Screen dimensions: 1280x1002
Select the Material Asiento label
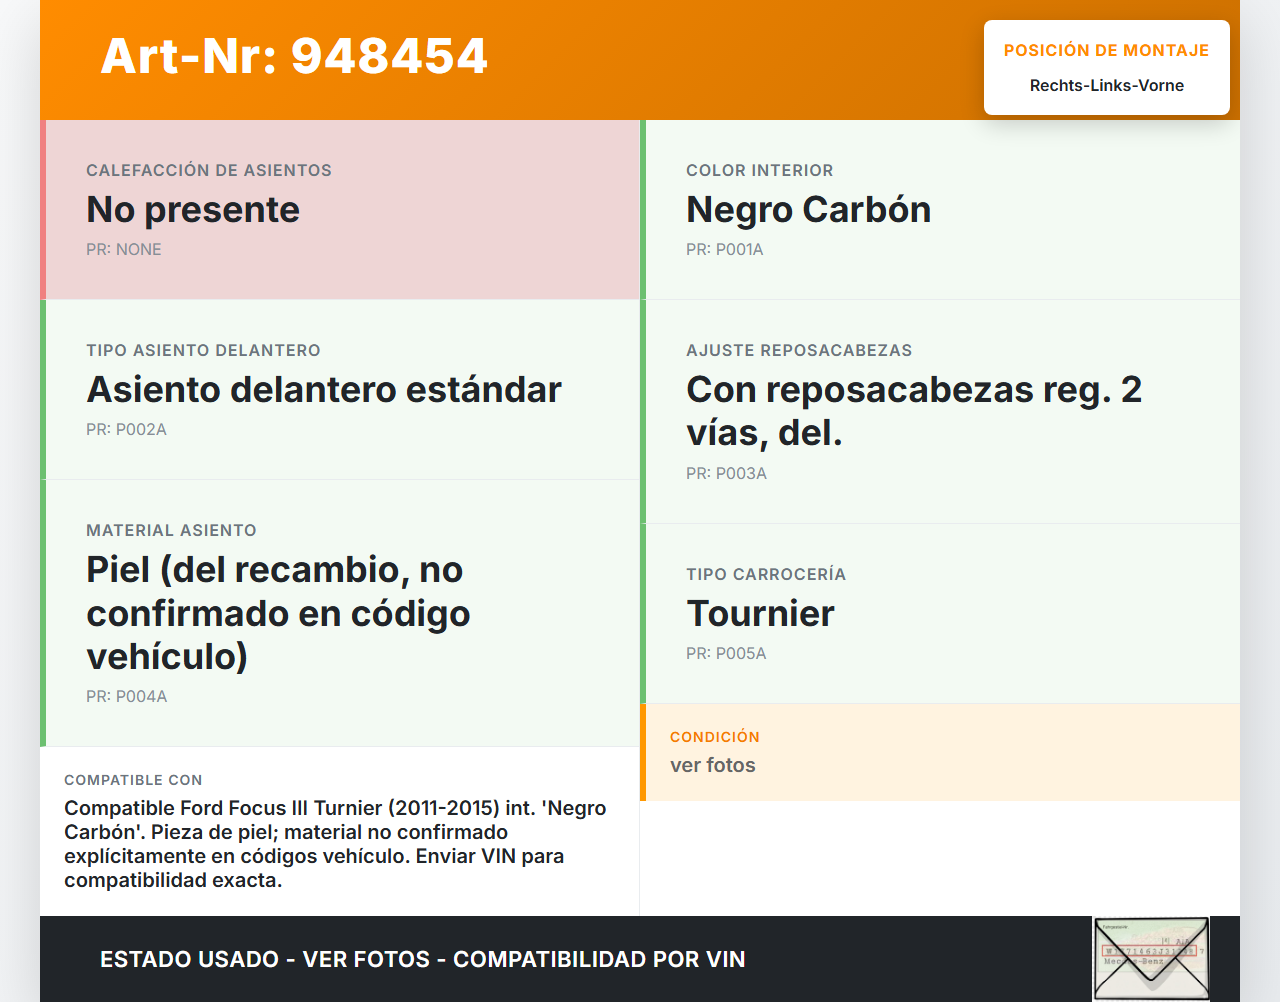coord(172,530)
